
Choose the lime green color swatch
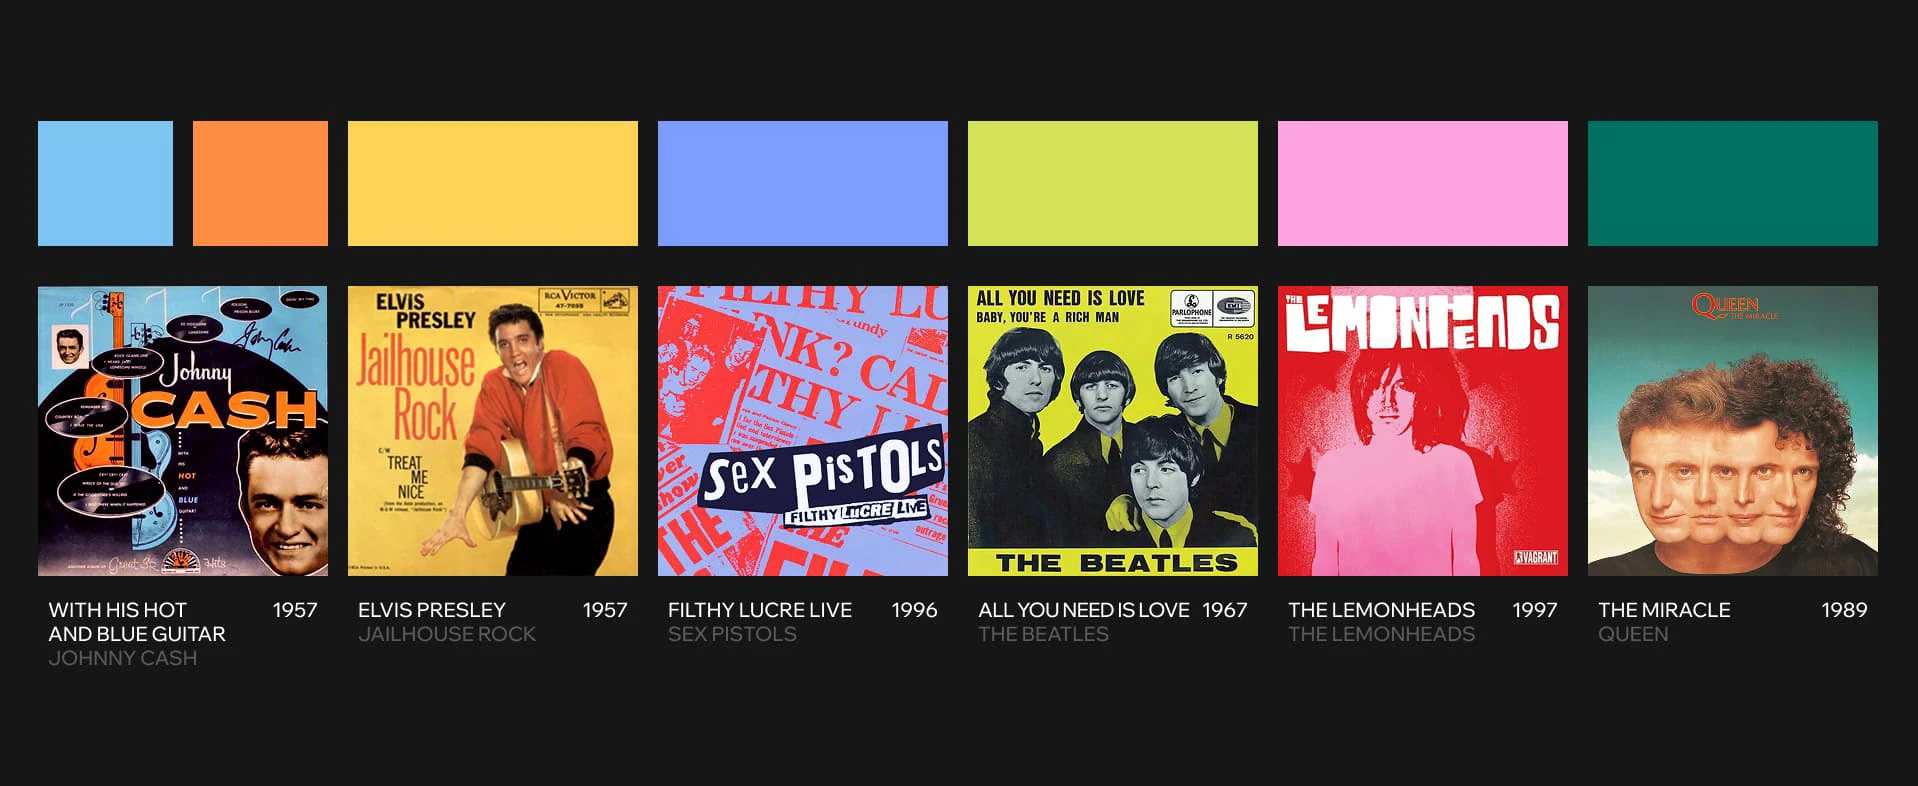click(x=1113, y=183)
